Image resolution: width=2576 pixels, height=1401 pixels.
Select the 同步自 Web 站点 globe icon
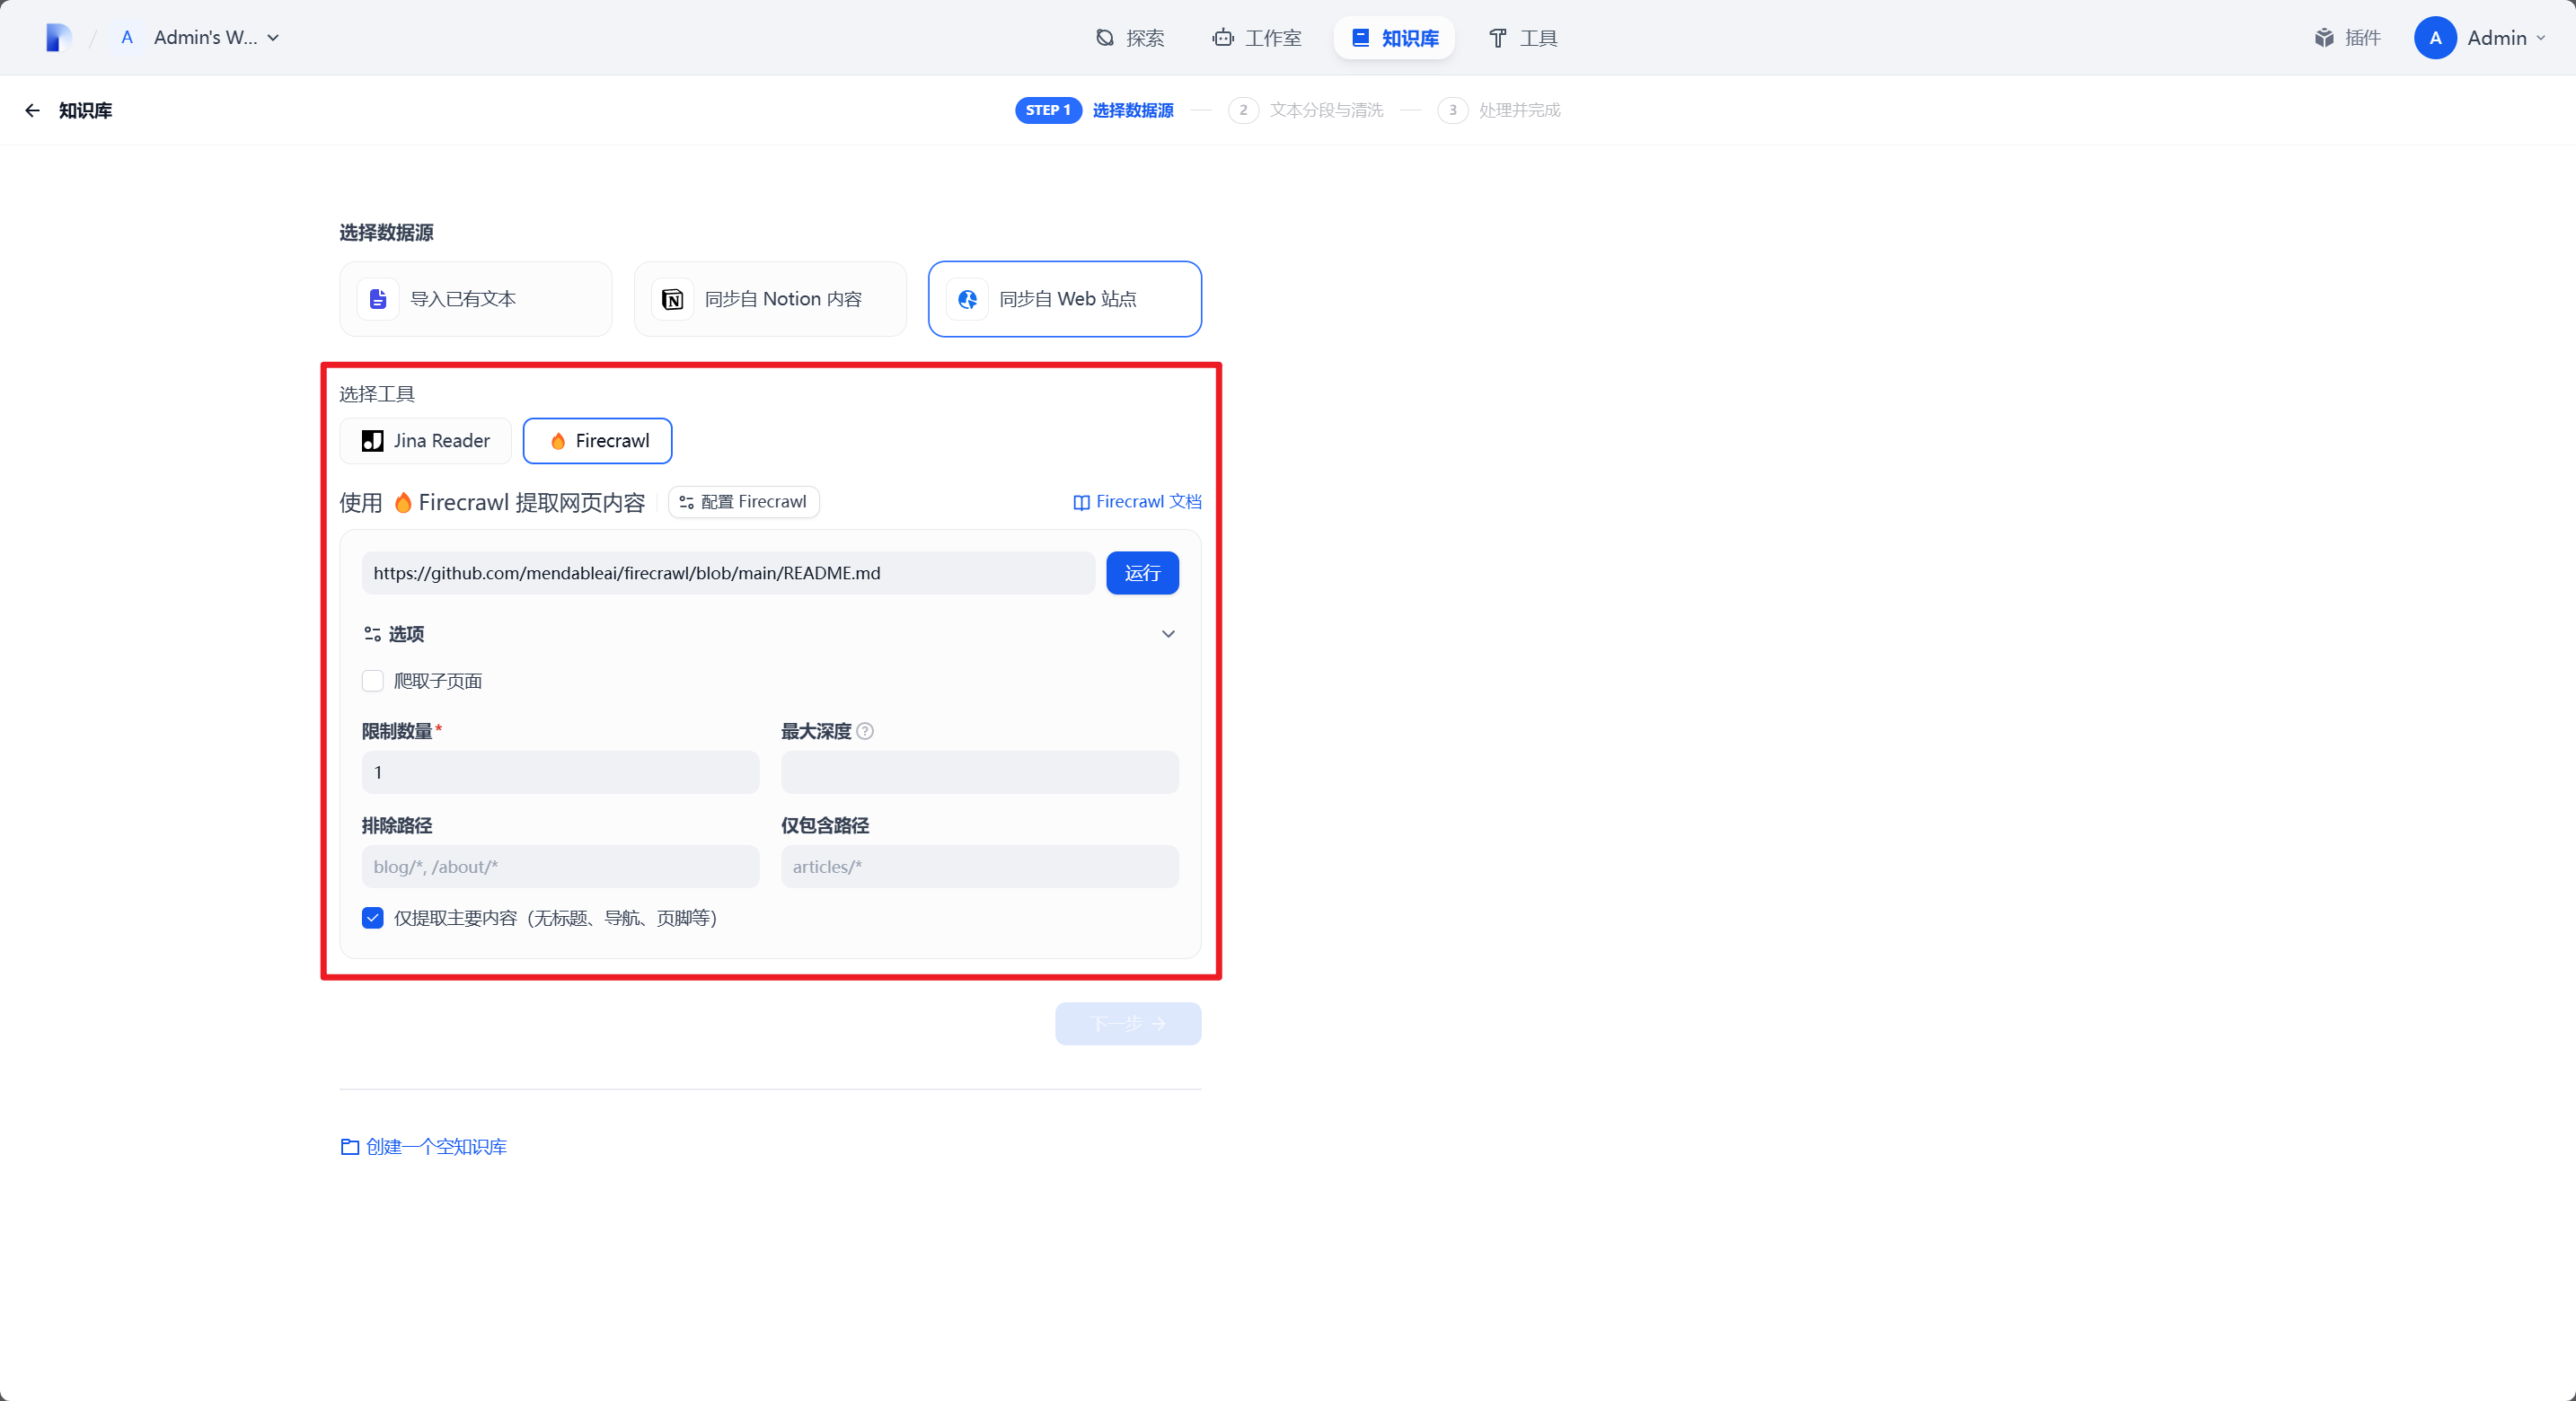click(967, 299)
